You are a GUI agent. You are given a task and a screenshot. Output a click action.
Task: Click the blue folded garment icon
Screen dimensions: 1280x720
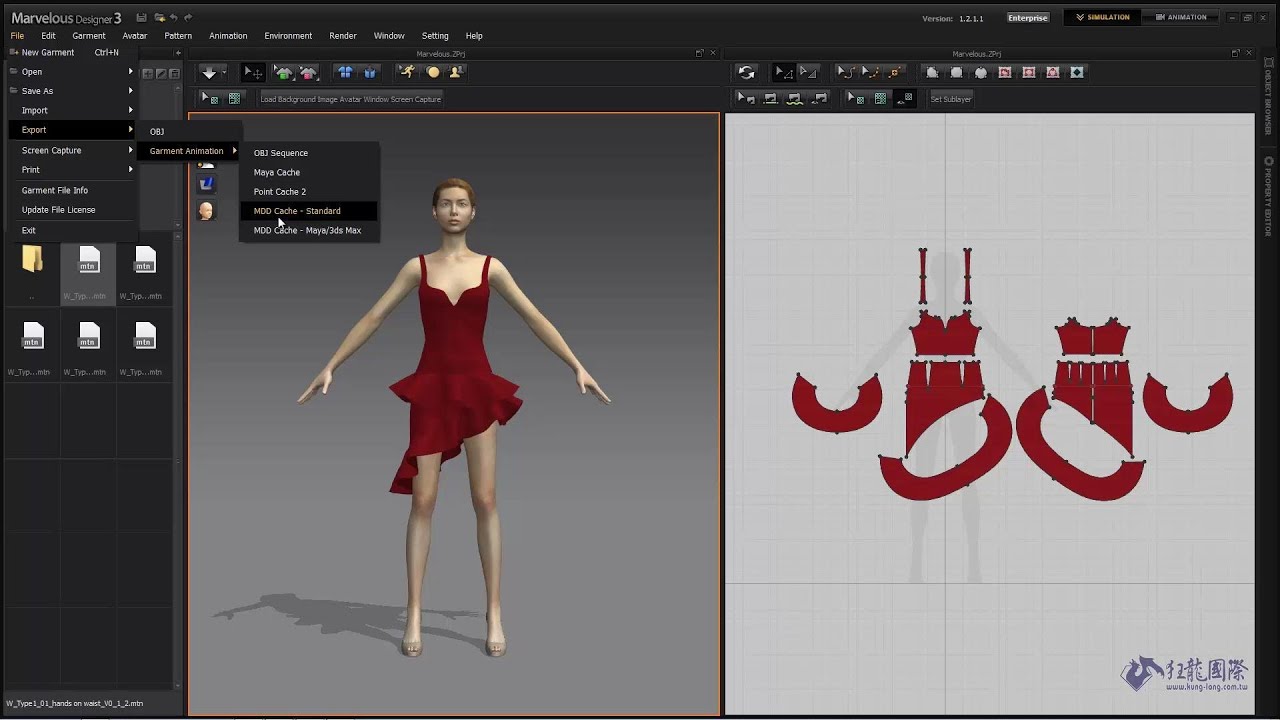click(369, 72)
